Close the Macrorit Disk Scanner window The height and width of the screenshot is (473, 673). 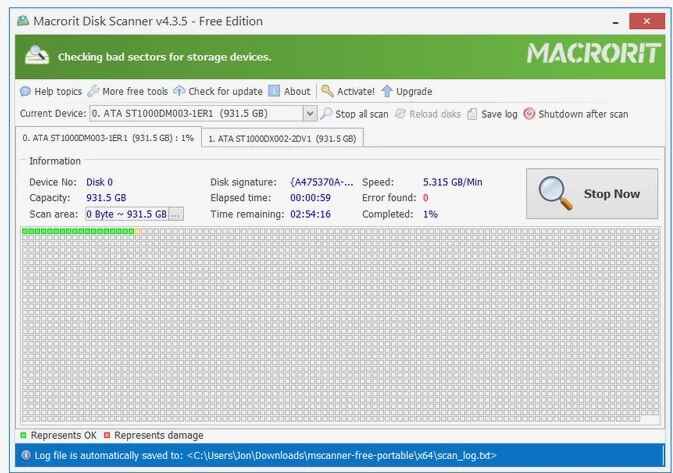pos(647,21)
